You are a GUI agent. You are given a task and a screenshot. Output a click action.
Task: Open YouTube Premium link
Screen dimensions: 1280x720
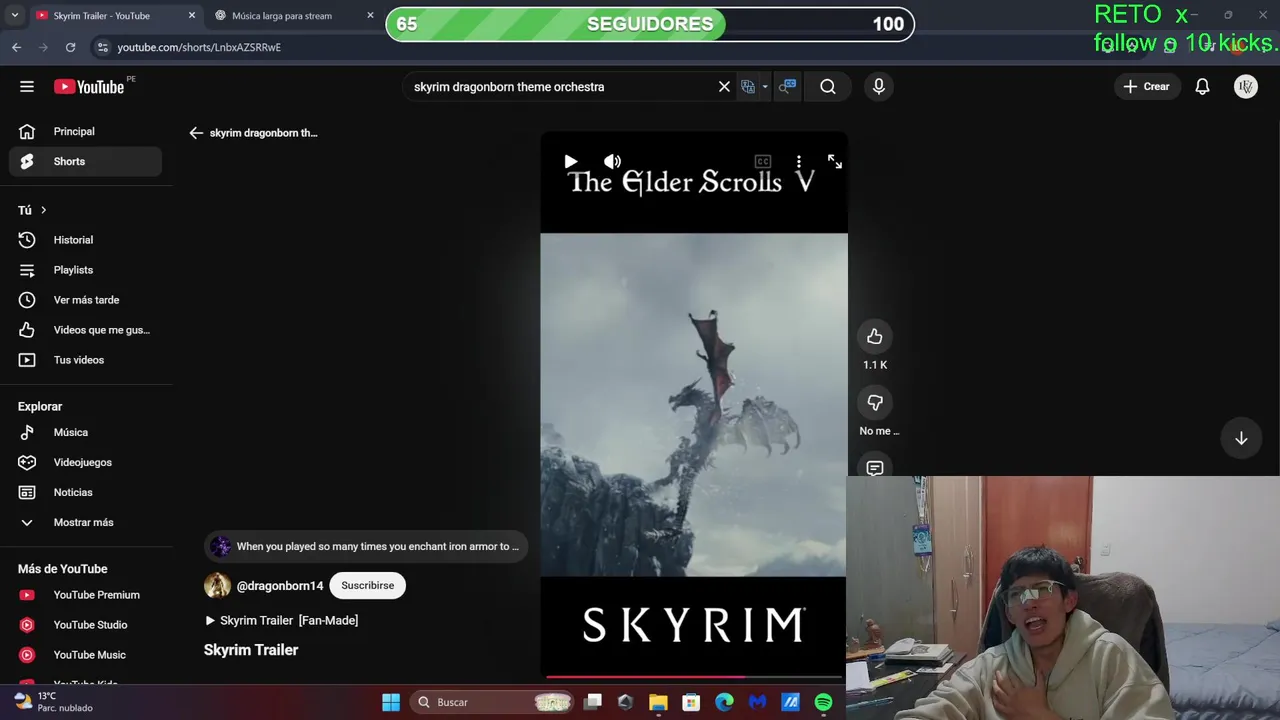click(x=86, y=595)
